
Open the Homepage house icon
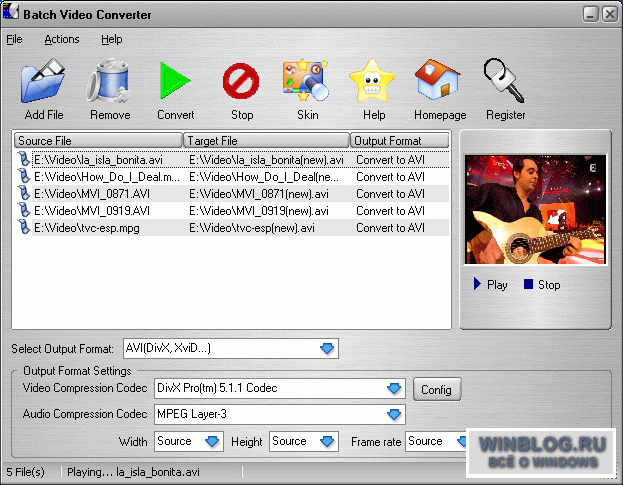pyautogui.click(x=438, y=79)
